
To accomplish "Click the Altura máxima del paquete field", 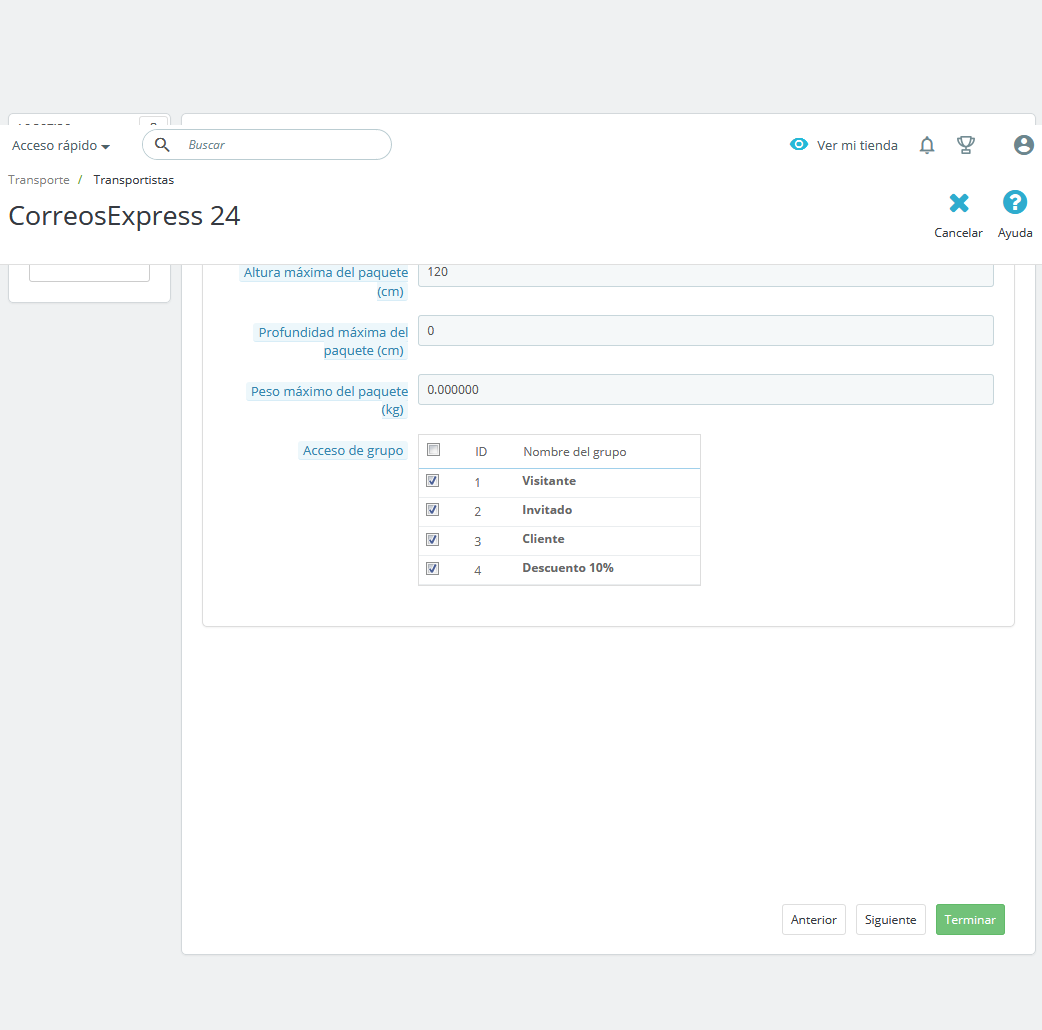I will click(705, 274).
